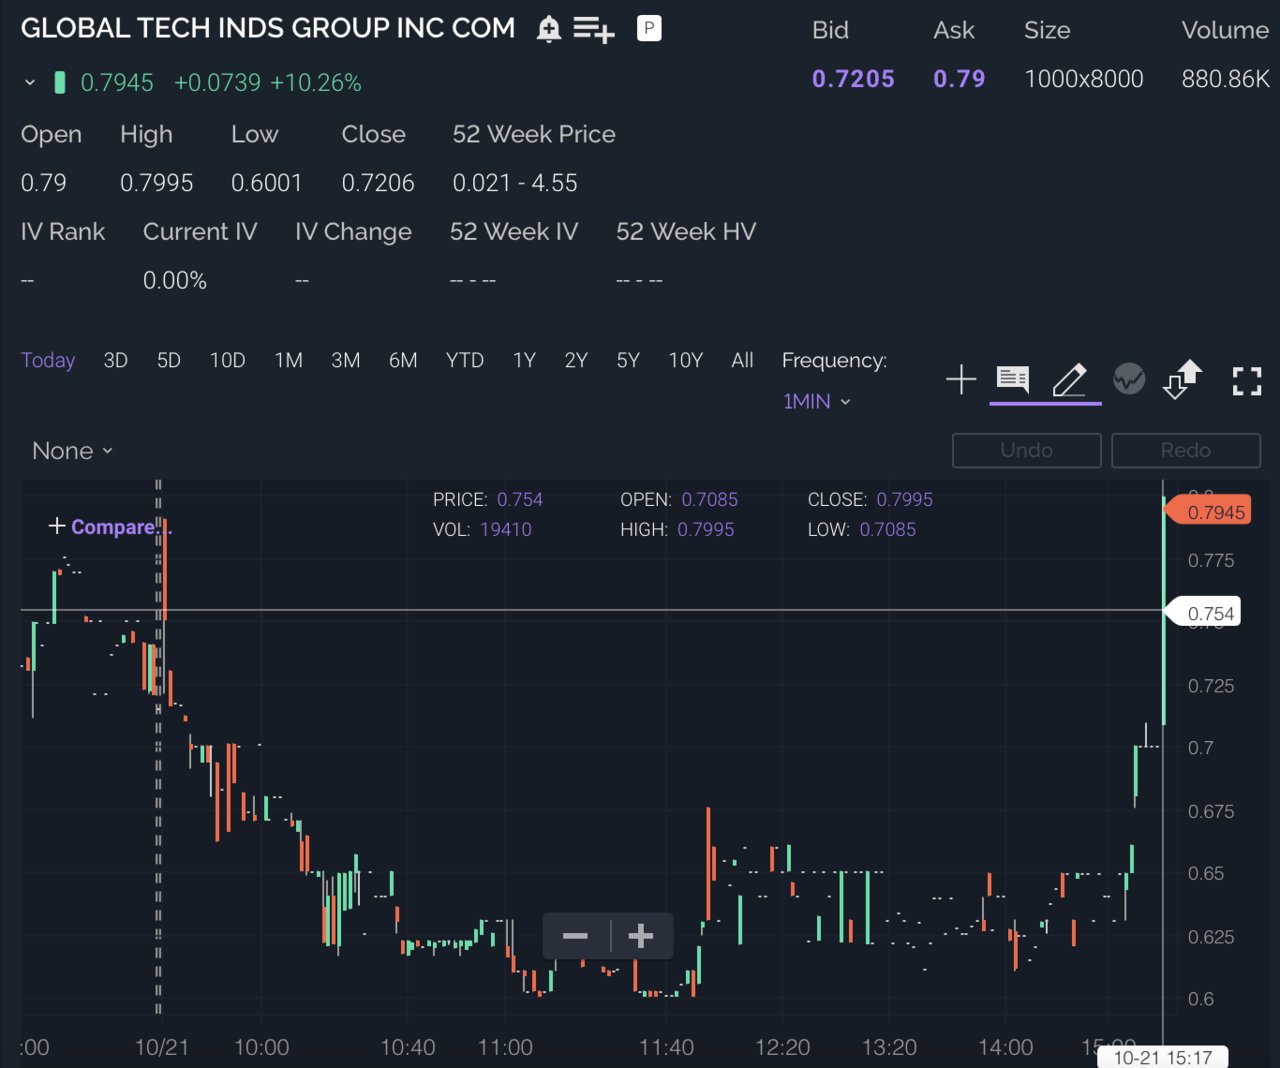This screenshot has height=1068, width=1280.
Task: Select the pencil drawing tool
Action: tap(1070, 380)
